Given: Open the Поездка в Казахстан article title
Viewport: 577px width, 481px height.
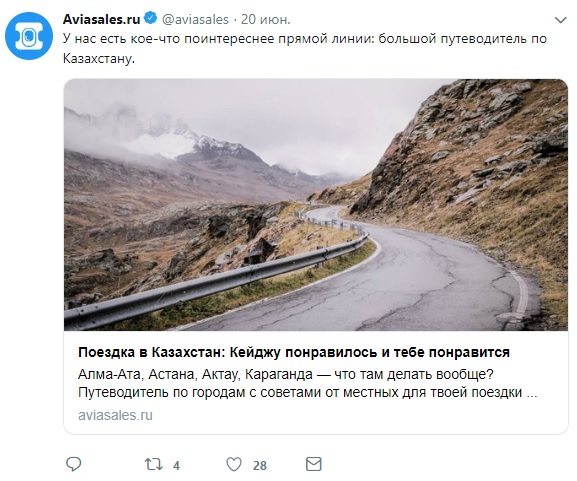Looking at the screenshot, I should (x=294, y=352).
